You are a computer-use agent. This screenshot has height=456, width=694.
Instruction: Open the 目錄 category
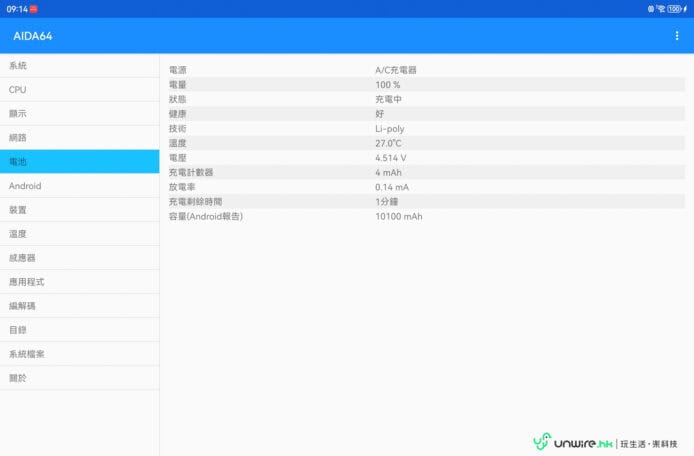[80, 330]
